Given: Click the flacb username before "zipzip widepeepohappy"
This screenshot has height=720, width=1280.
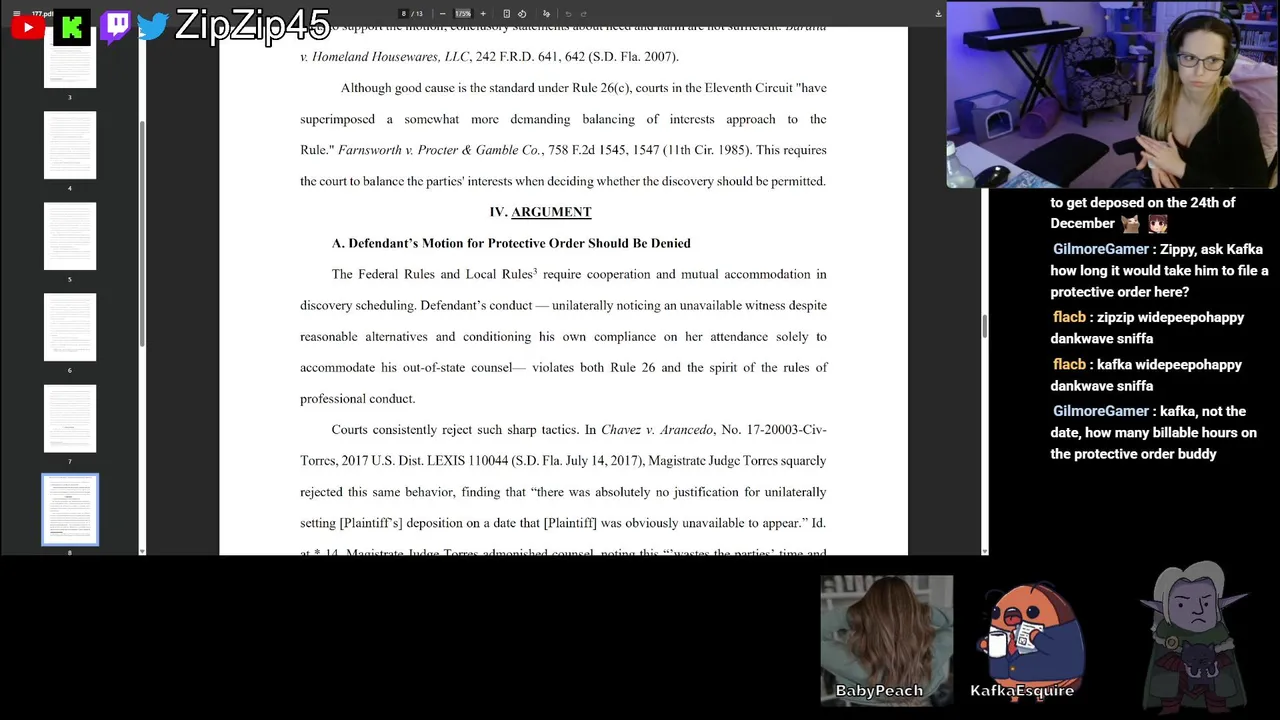Looking at the screenshot, I should click(1069, 317).
